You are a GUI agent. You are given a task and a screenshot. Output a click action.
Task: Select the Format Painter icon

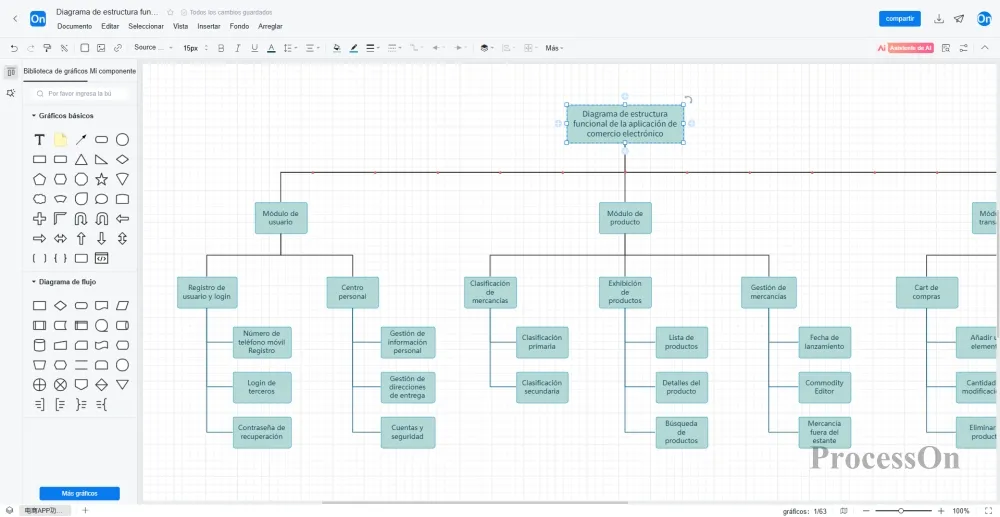(x=47, y=47)
